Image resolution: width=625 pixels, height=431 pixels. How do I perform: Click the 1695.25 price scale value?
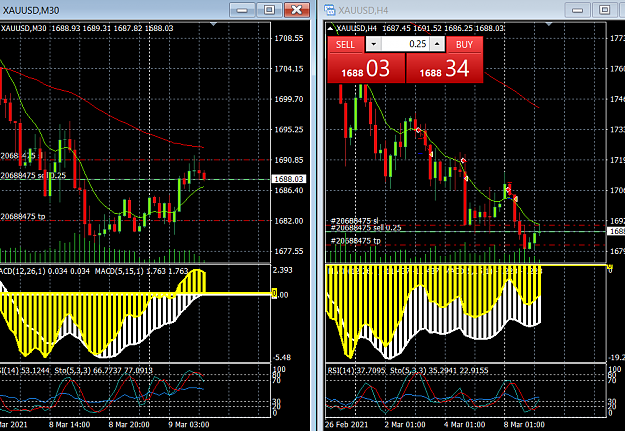(289, 130)
